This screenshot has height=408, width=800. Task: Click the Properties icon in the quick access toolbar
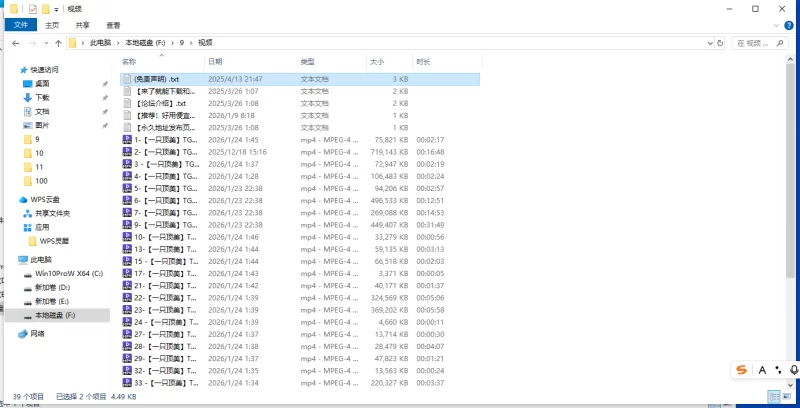pos(33,8)
